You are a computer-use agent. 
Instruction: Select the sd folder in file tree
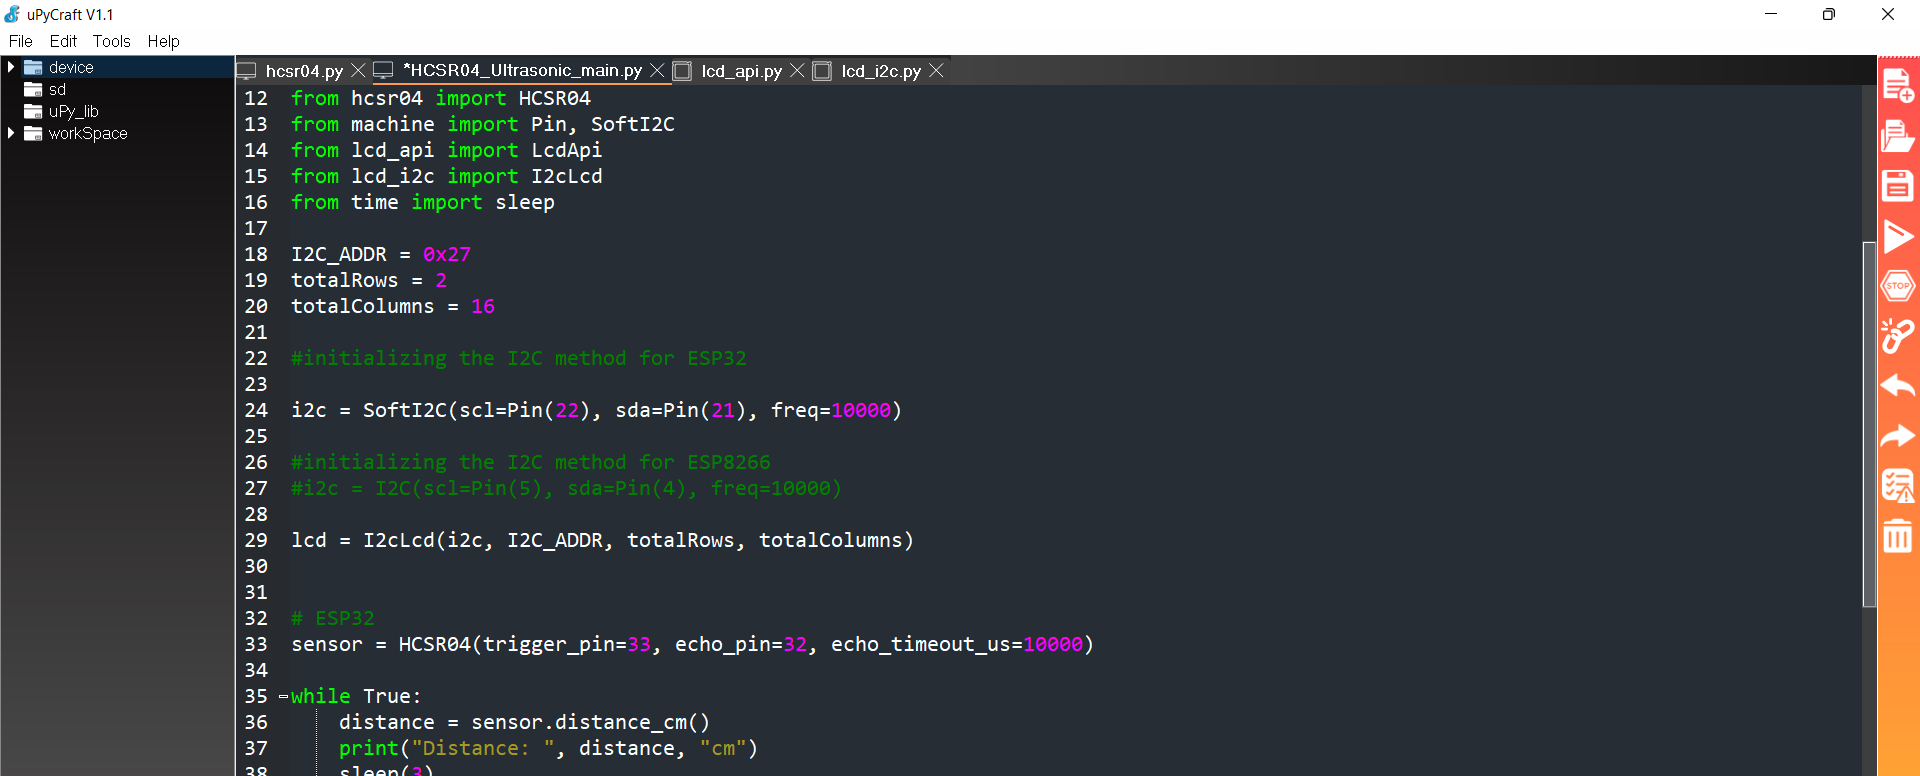click(57, 89)
